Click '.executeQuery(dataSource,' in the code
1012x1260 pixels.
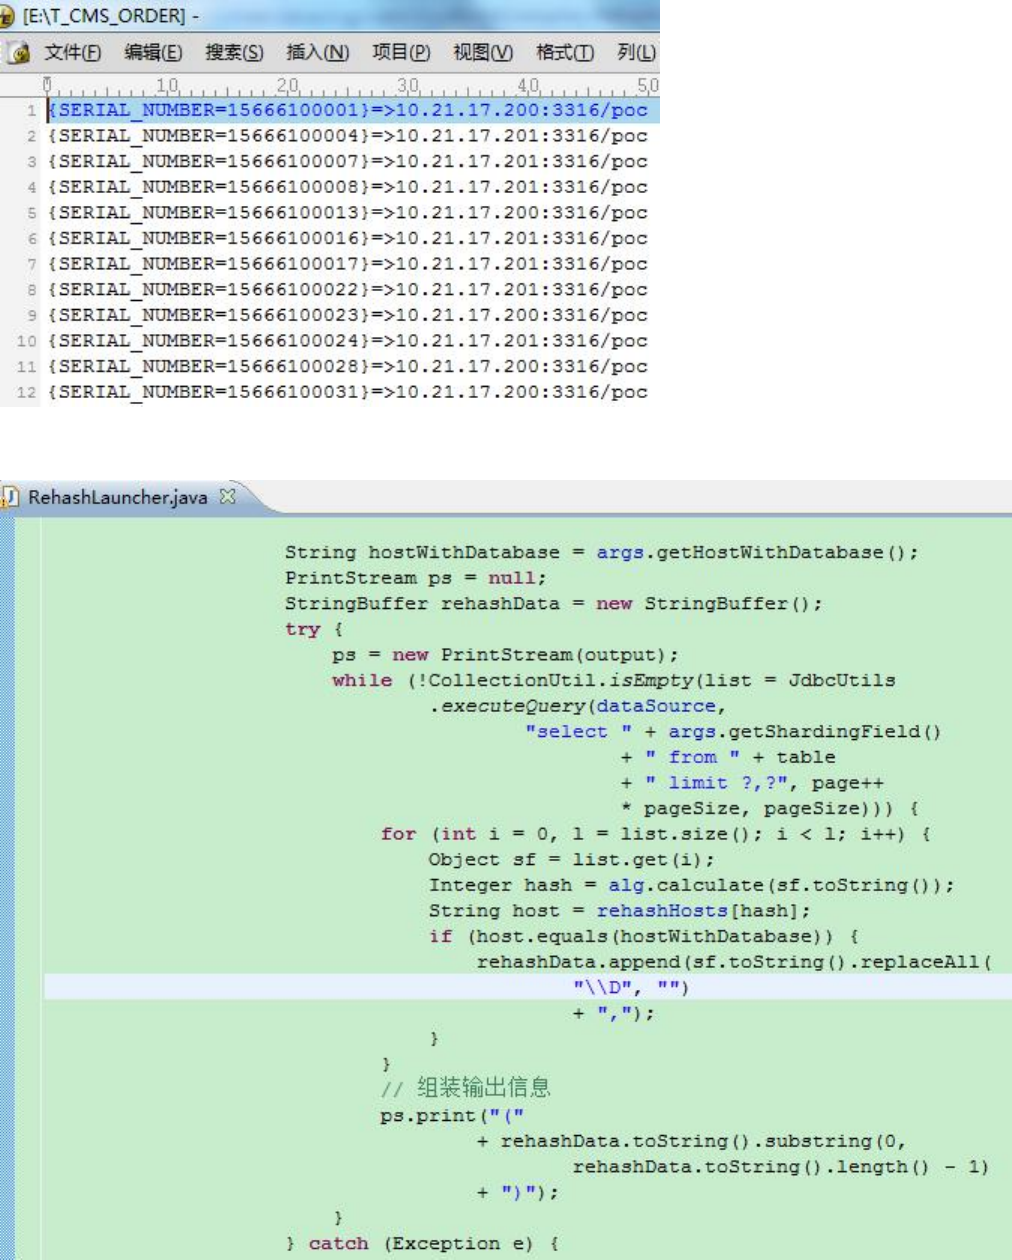click(x=578, y=706)
